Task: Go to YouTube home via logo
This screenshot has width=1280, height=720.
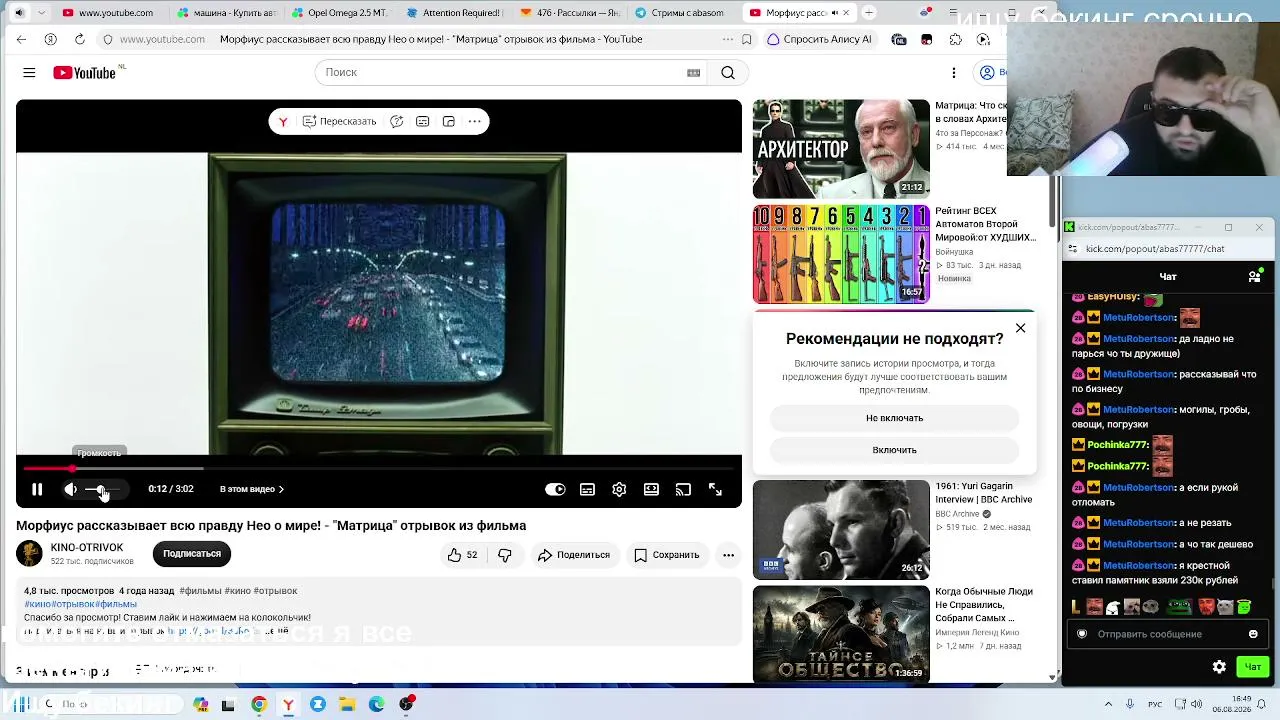Action: point(85,72)
